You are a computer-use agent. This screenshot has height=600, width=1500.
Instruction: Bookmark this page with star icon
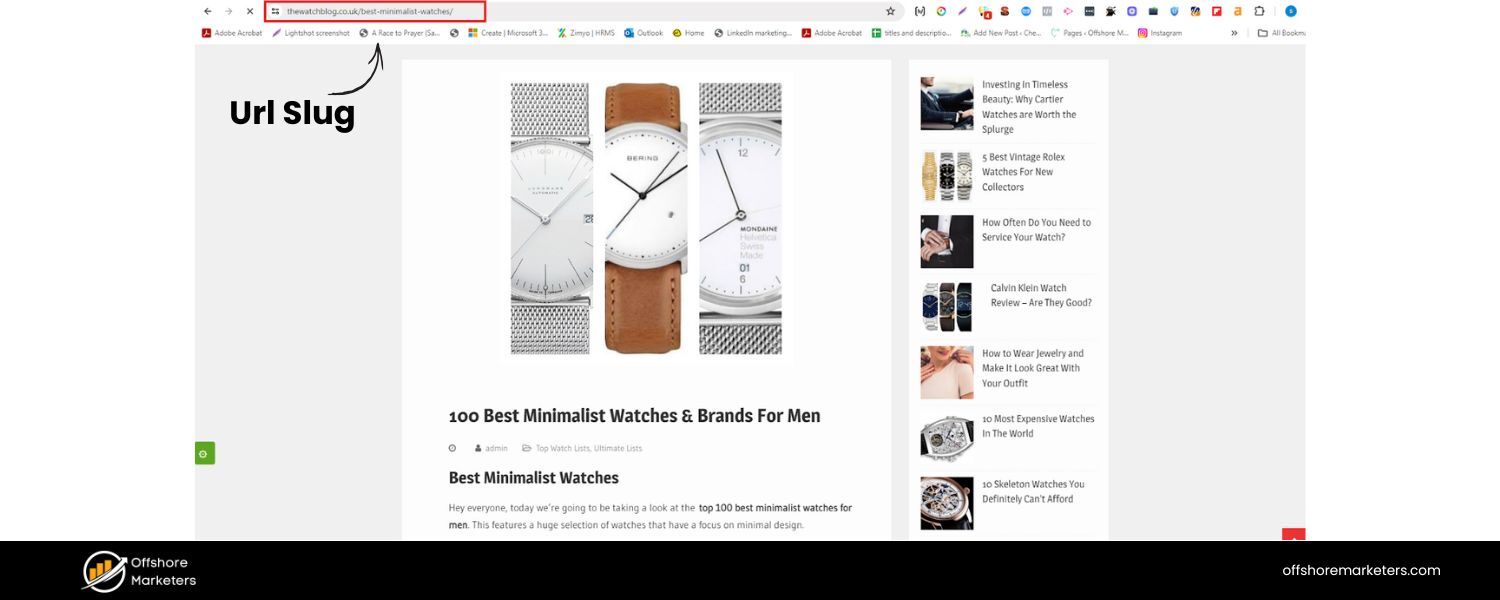[x=890, y=11]
